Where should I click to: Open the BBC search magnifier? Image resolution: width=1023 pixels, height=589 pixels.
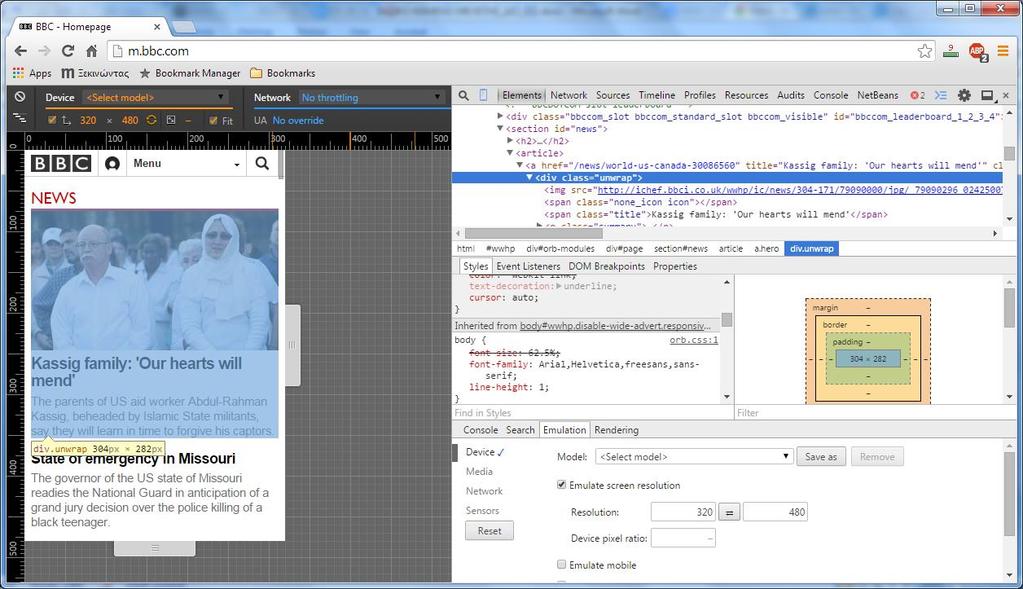tap(262, 163)
